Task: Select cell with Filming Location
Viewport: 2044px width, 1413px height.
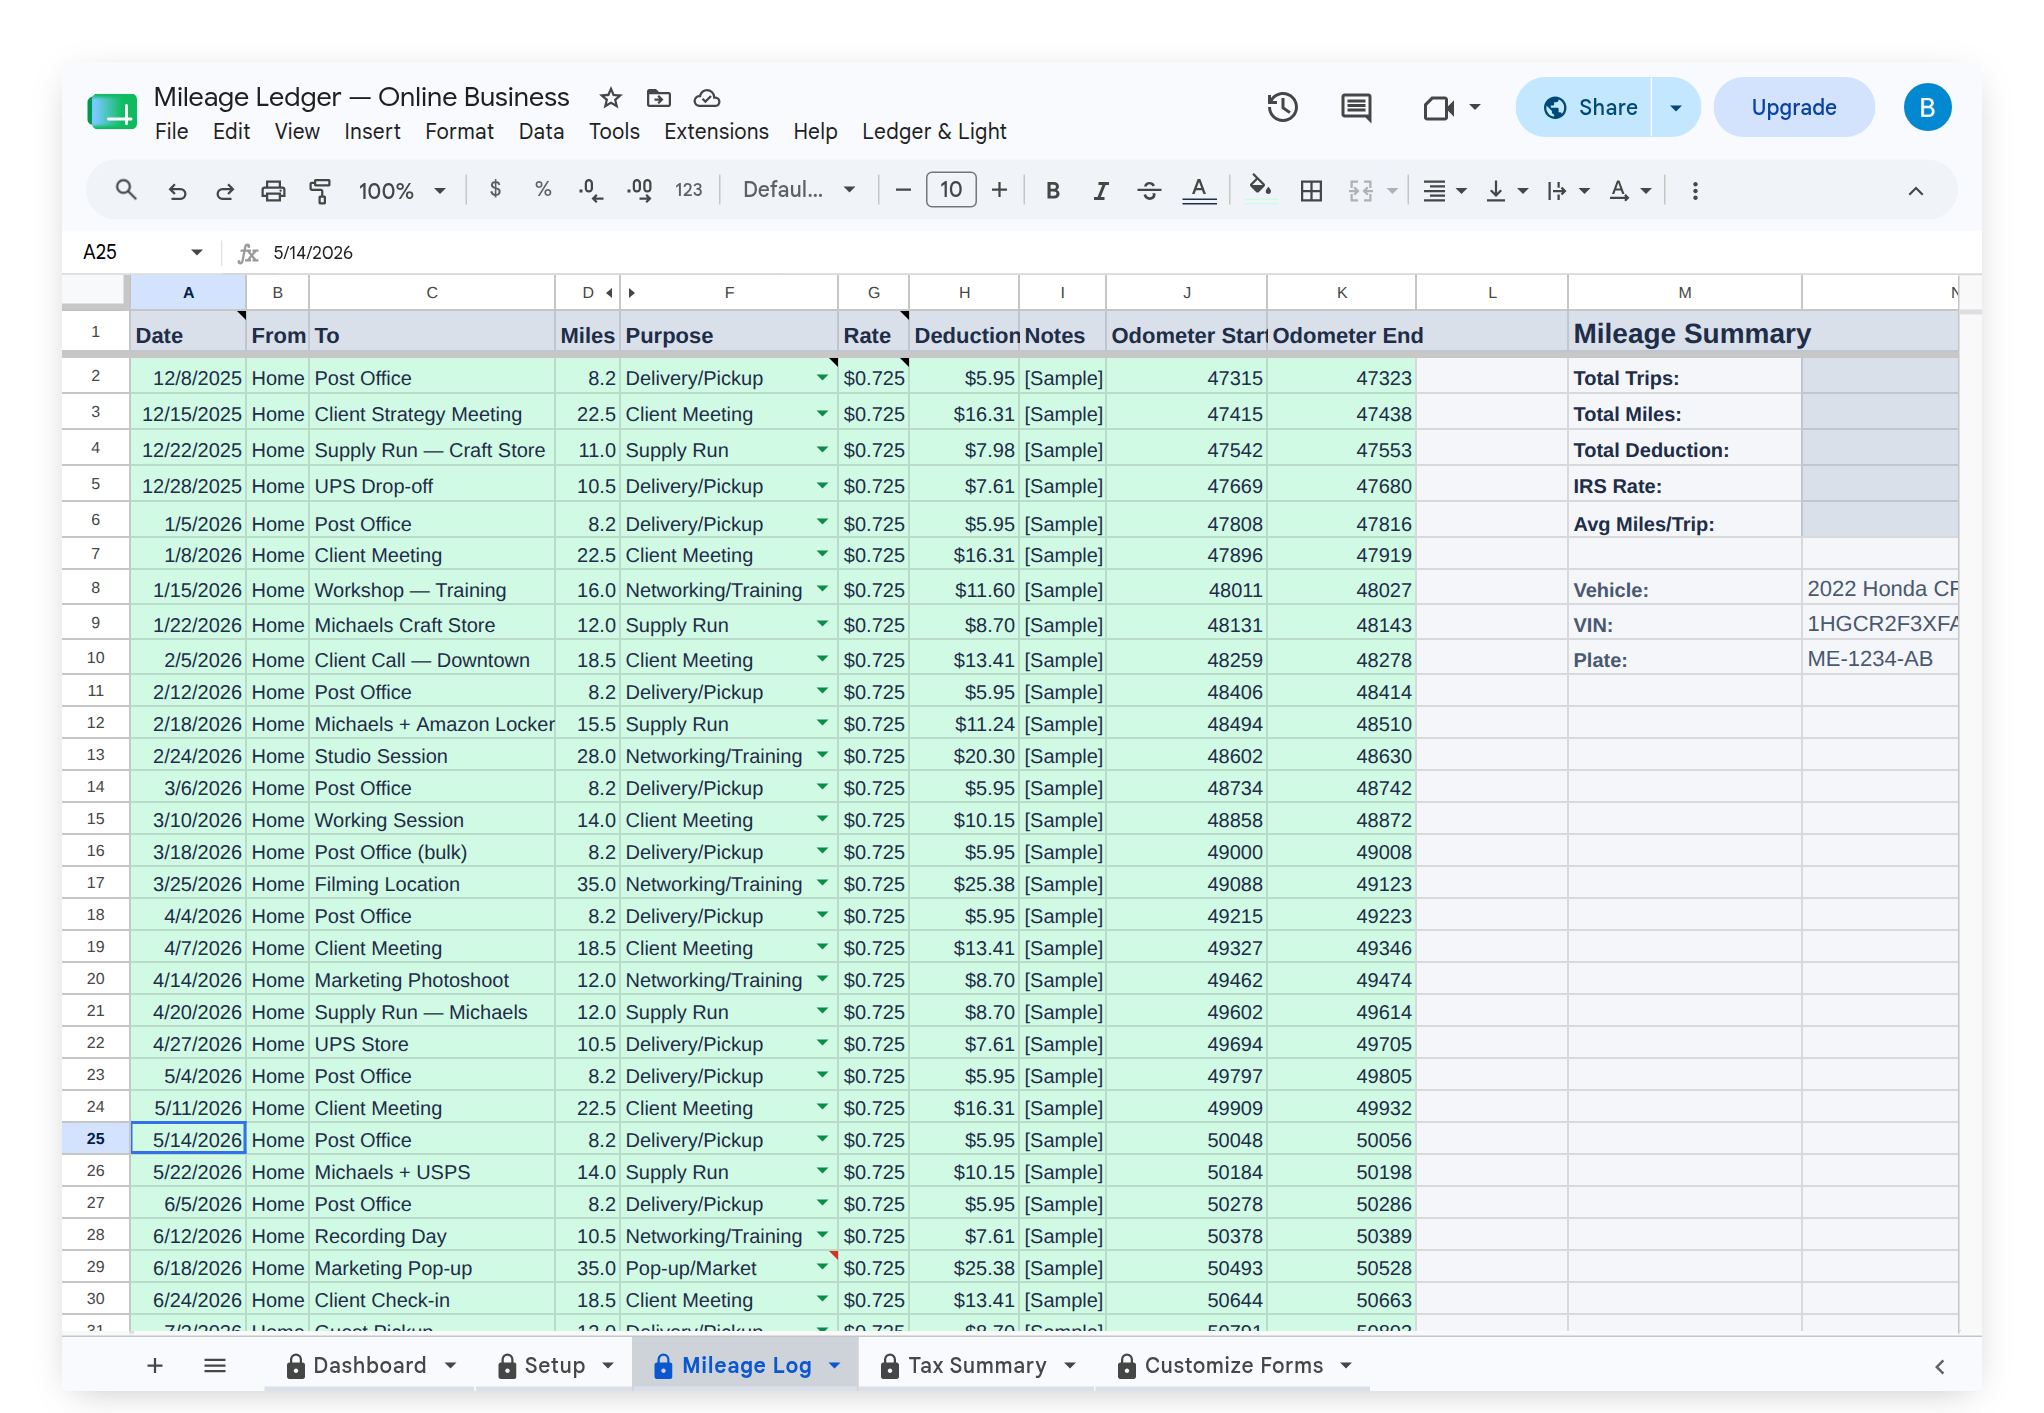Action: coord(432,884)
